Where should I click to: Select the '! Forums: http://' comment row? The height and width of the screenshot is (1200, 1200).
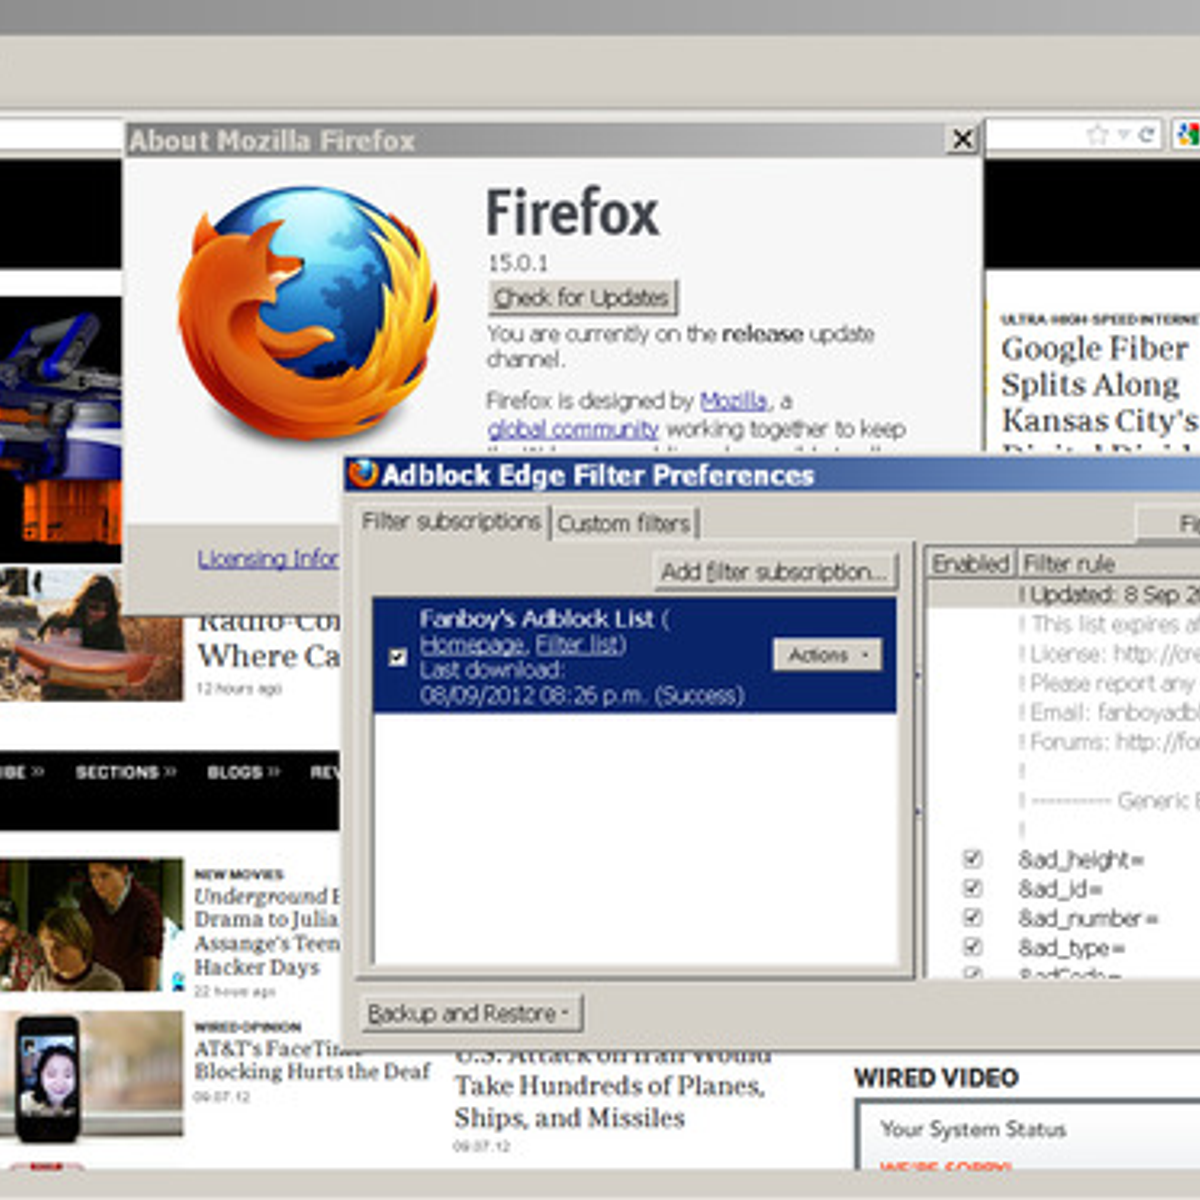tap(1062, 742)
